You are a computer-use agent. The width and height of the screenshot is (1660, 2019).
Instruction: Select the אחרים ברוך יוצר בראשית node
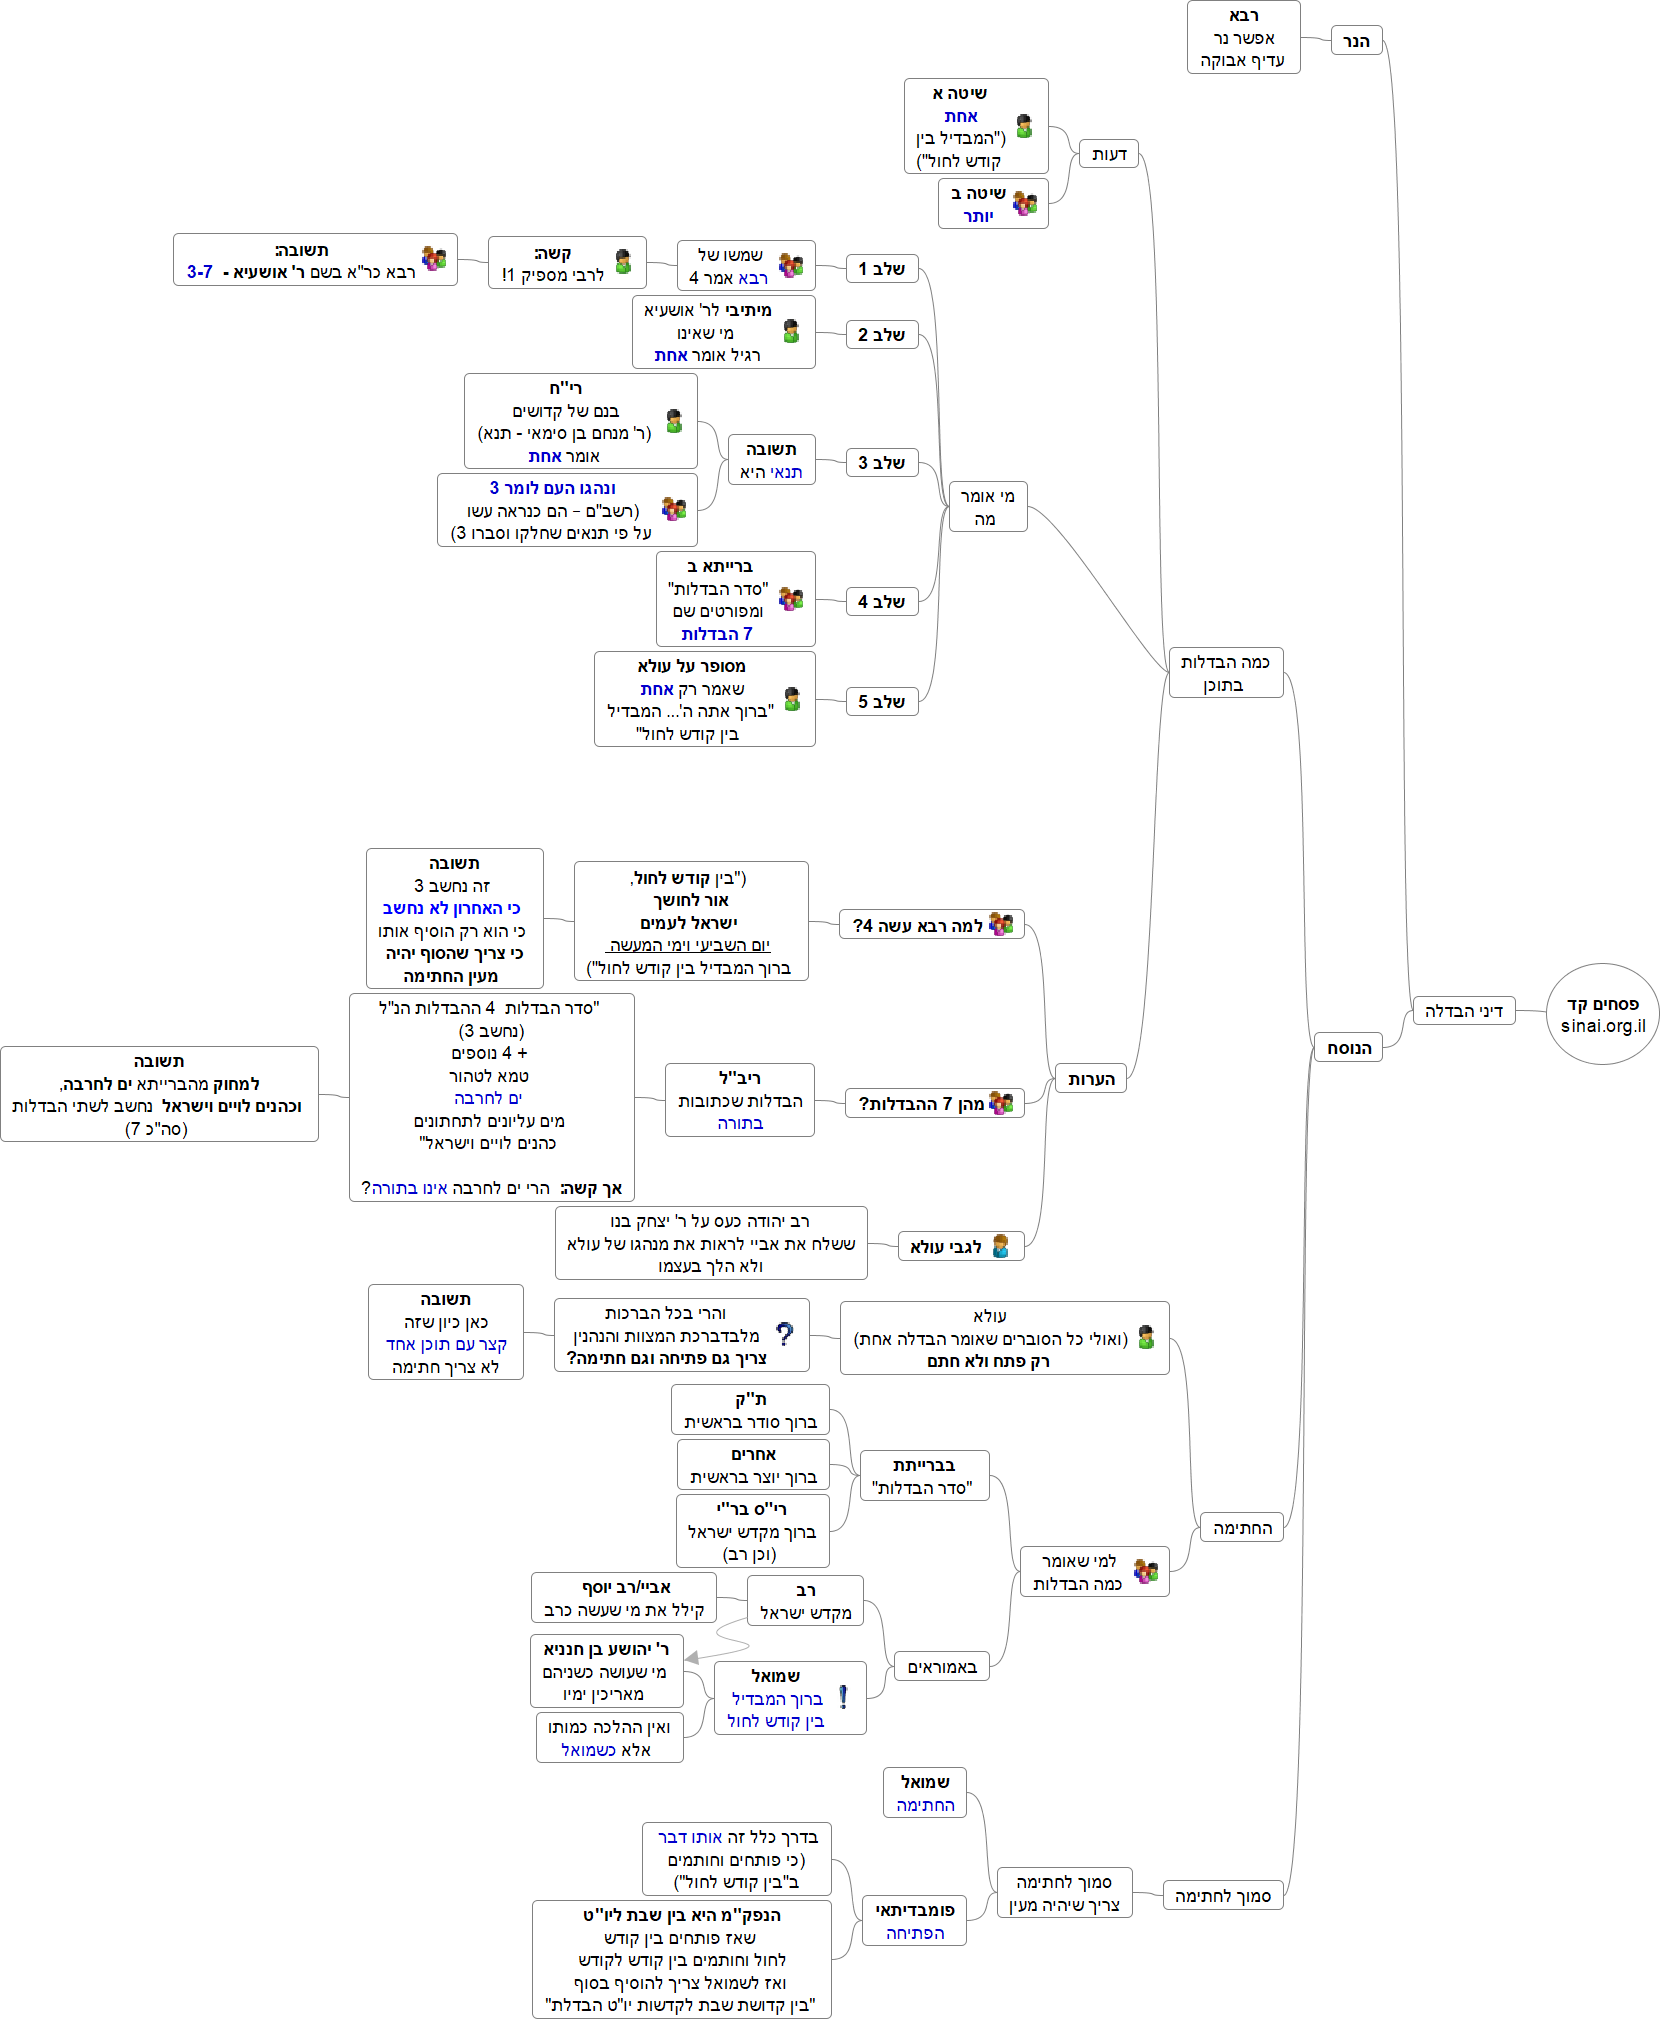[x=753, y=1465]
